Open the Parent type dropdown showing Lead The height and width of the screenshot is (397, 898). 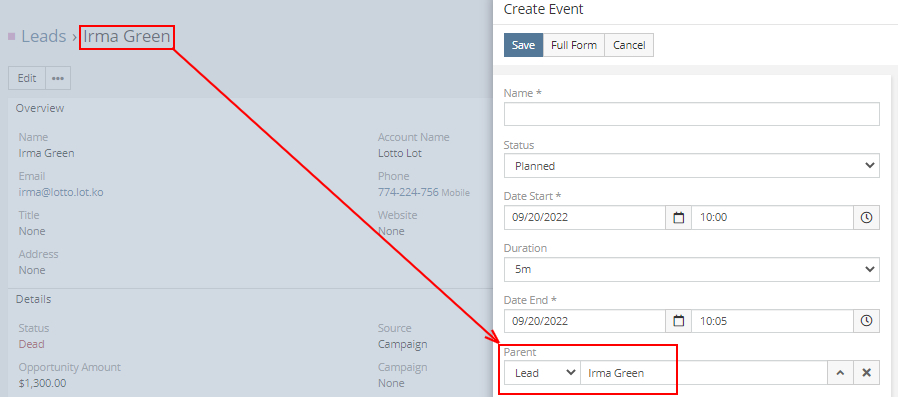tap(542, 373)
